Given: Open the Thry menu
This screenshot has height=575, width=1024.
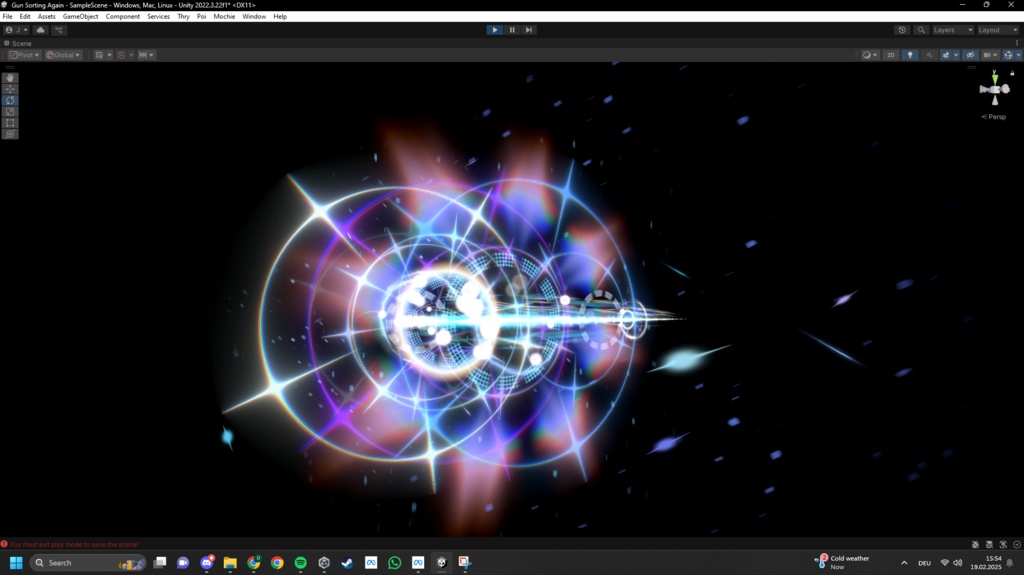Looking at the screenshot, I should coord(184,16).
